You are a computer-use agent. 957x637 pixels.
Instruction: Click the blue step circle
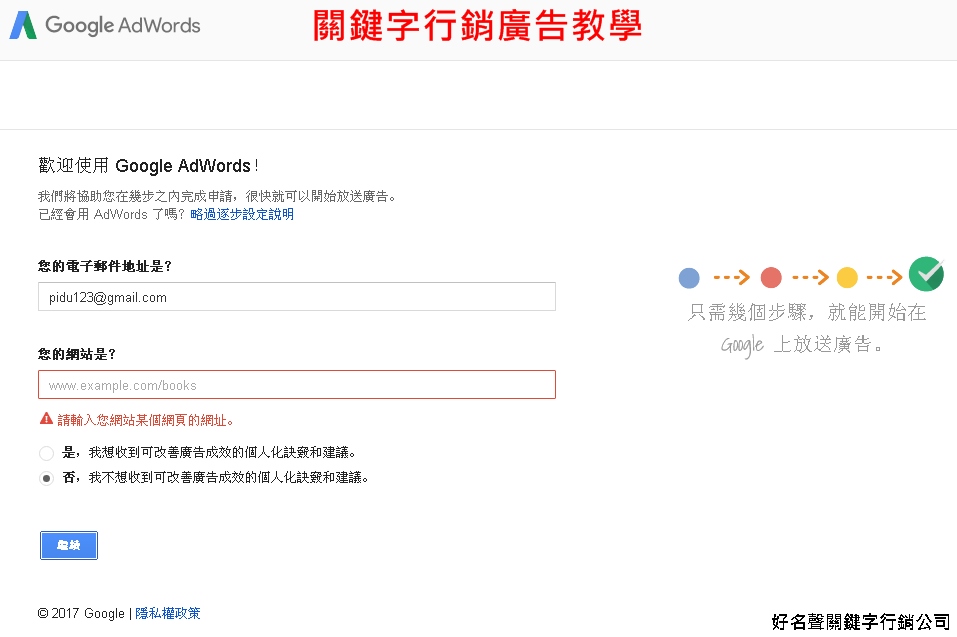[x=689, y=278]
